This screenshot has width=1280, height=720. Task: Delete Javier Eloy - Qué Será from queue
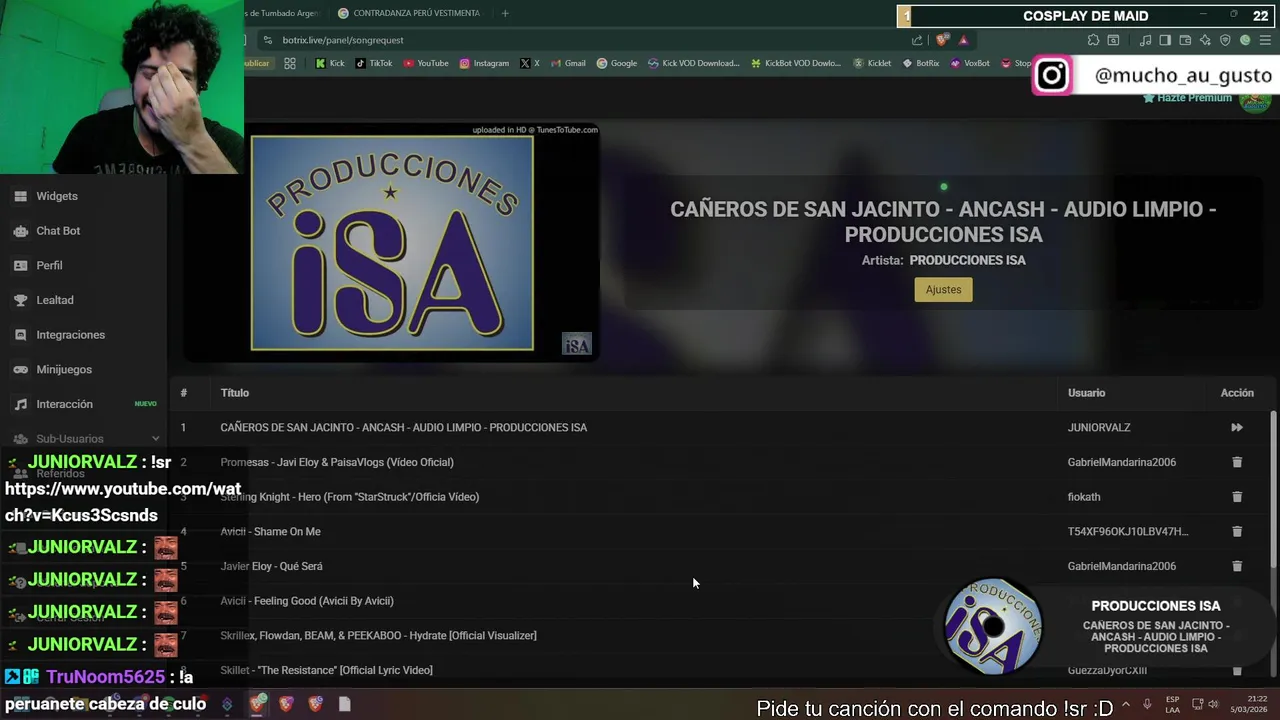[x=1237, y=566]
